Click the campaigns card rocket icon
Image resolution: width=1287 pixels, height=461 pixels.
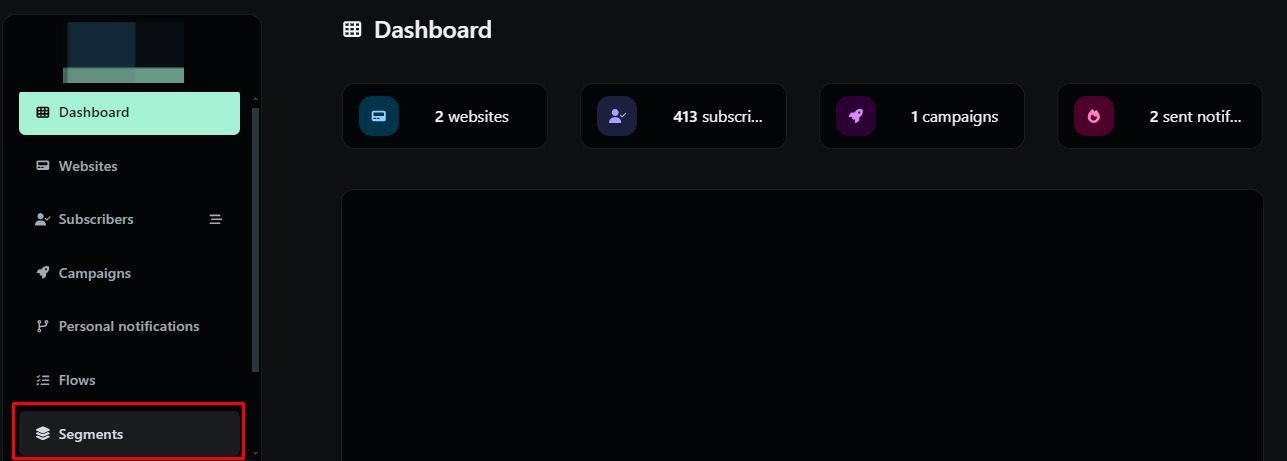(856, 116)
